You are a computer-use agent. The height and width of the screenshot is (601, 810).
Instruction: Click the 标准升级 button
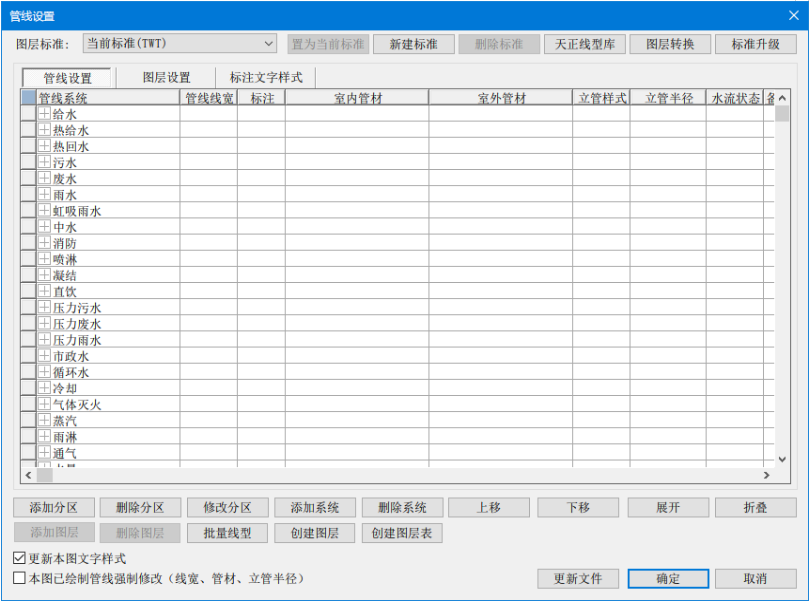[x=756, y=43]
